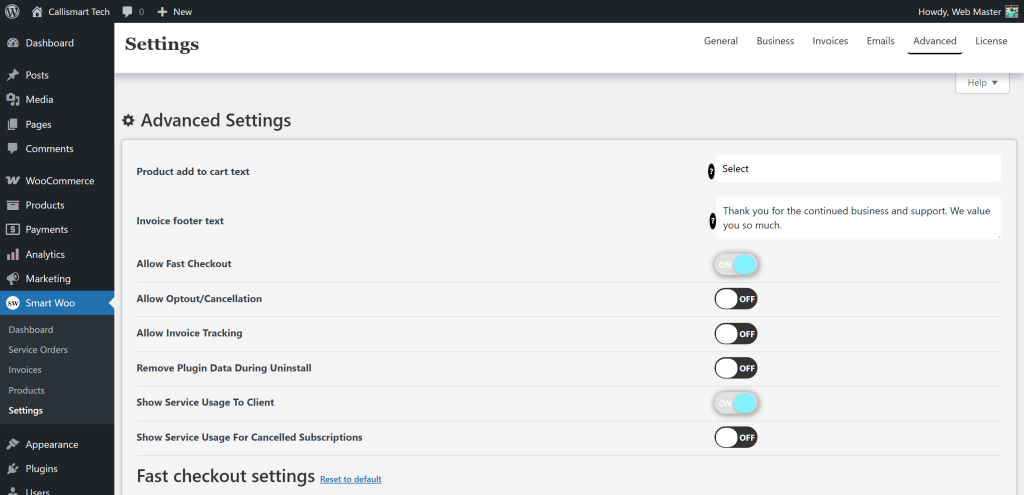
Task: Open Smart Woo Products submenu item
Action: (x=26, y=391)
